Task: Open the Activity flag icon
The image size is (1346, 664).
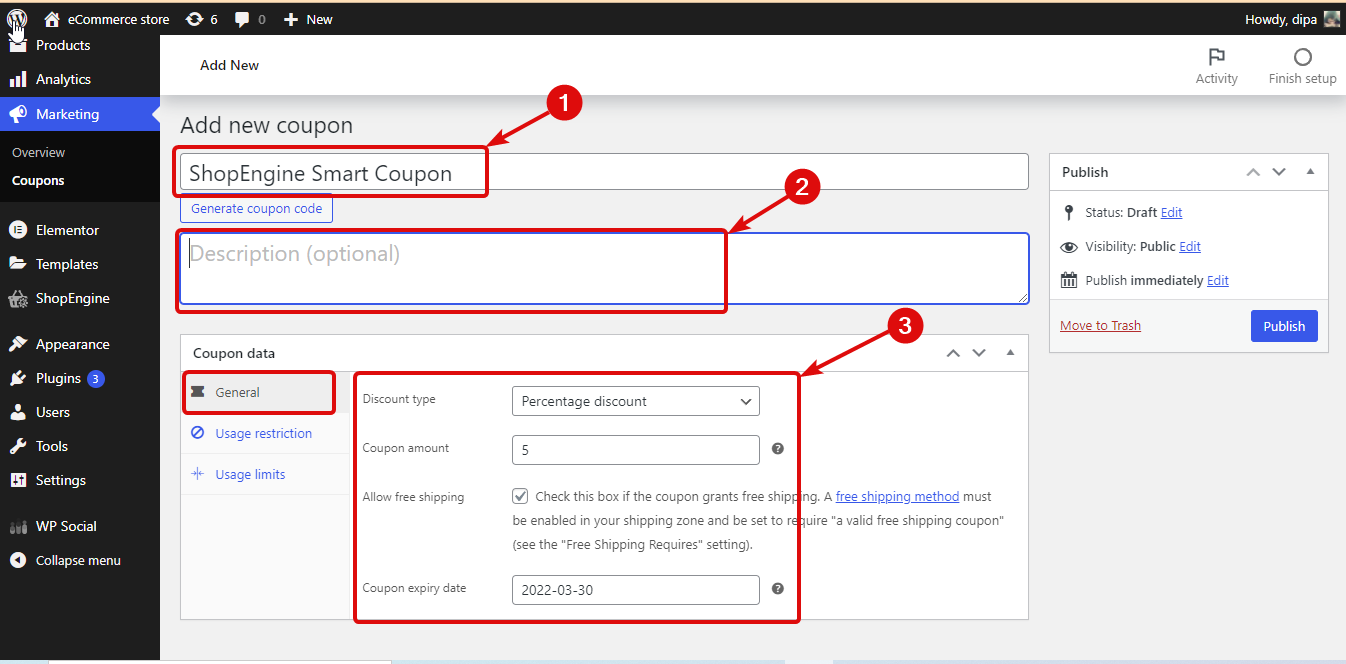Action: 1216,57
